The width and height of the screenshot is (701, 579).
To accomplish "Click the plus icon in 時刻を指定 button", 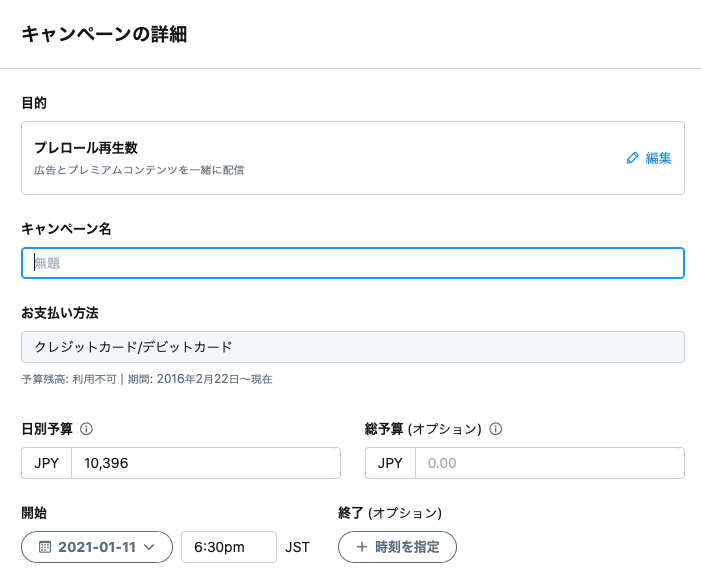I will tap(361, 547).
